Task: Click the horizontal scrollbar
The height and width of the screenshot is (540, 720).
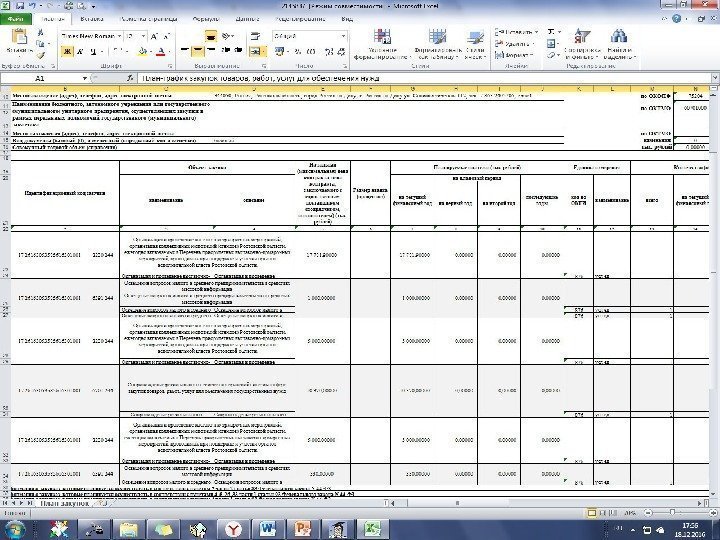Action: click(x=544, y=503)
